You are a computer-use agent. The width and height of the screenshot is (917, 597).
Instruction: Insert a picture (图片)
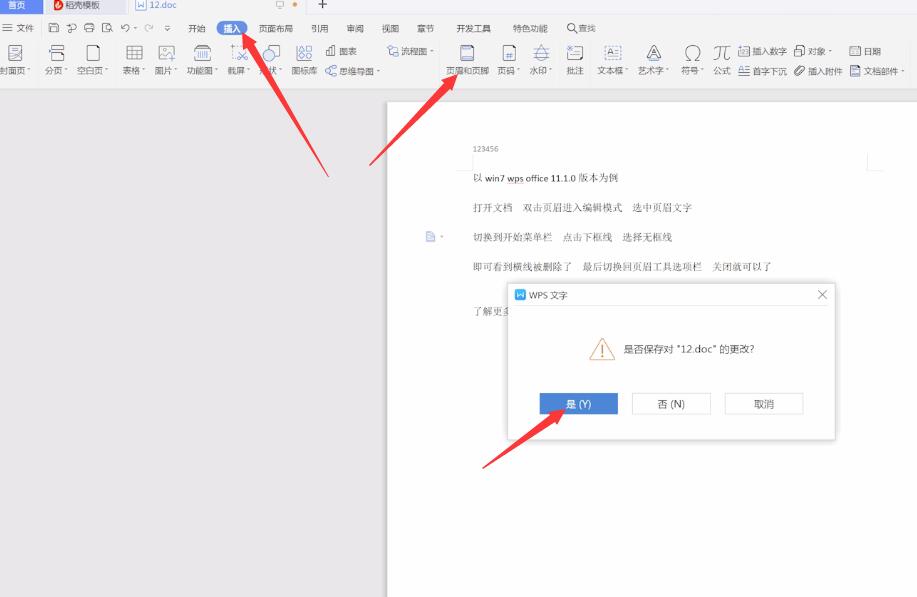click(166, 60)
